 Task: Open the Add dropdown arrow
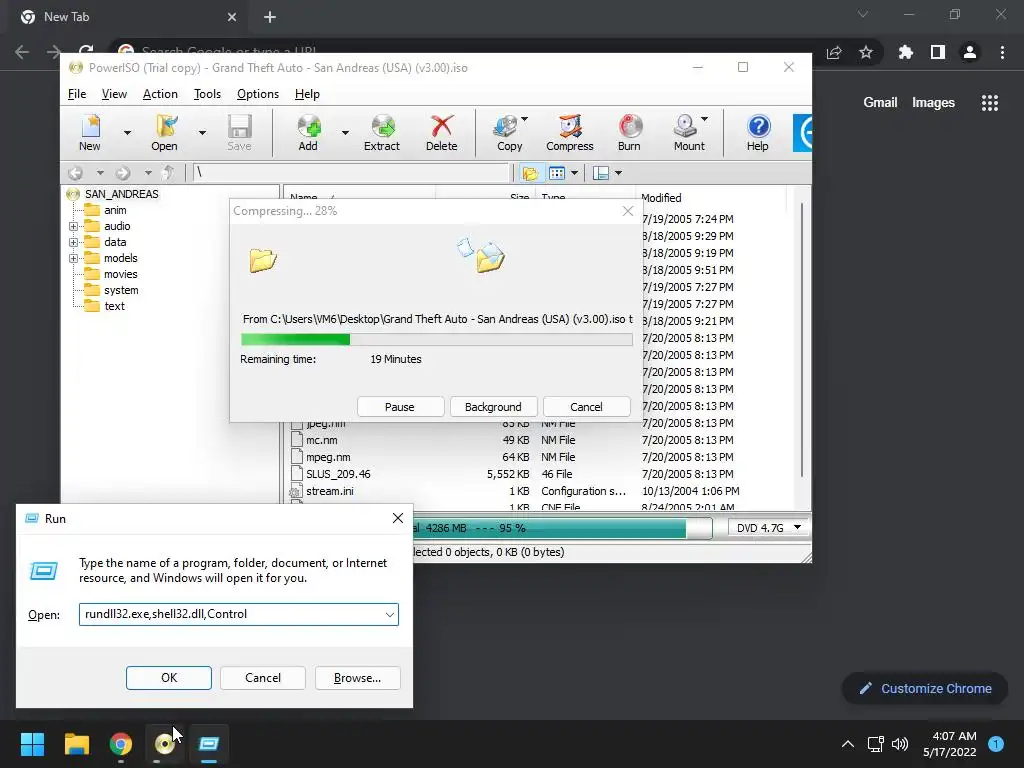pyautogui.click(x=345, y=133)
